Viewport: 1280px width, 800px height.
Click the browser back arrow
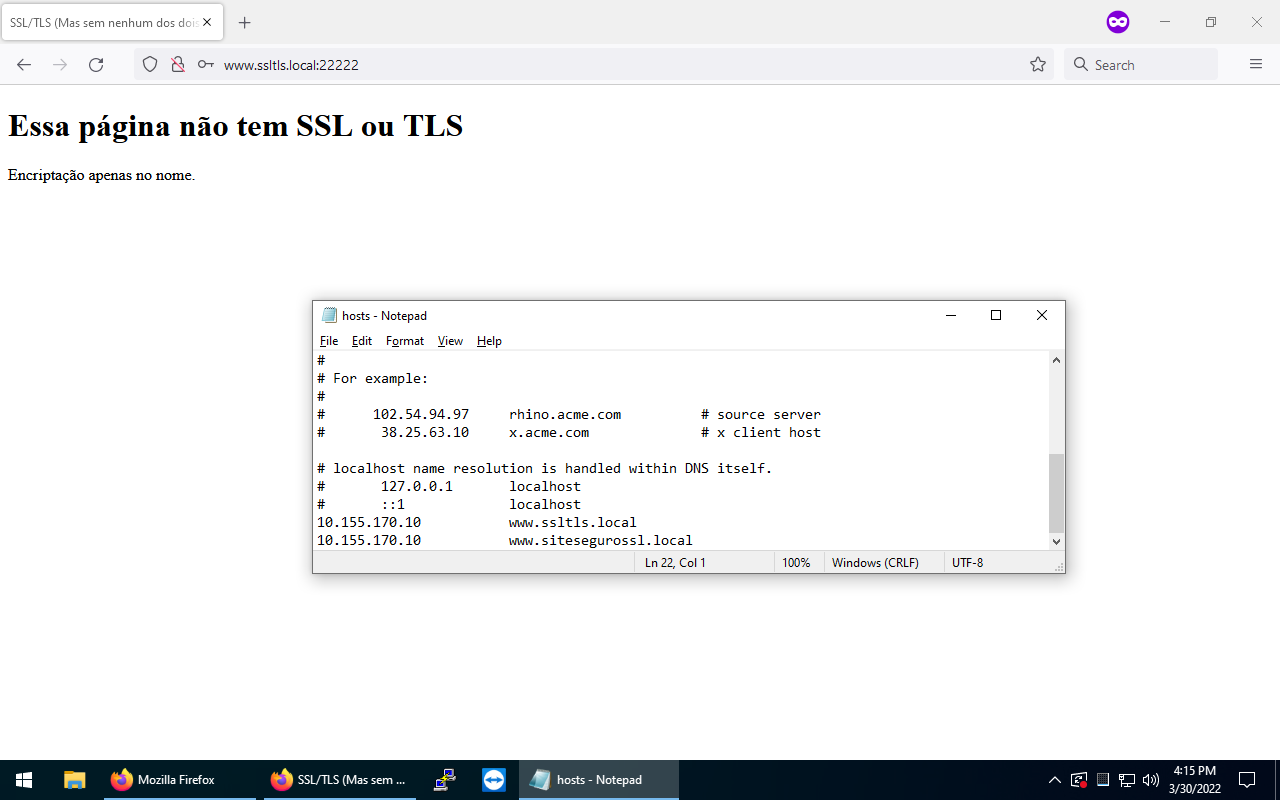[x=24, y=65]
